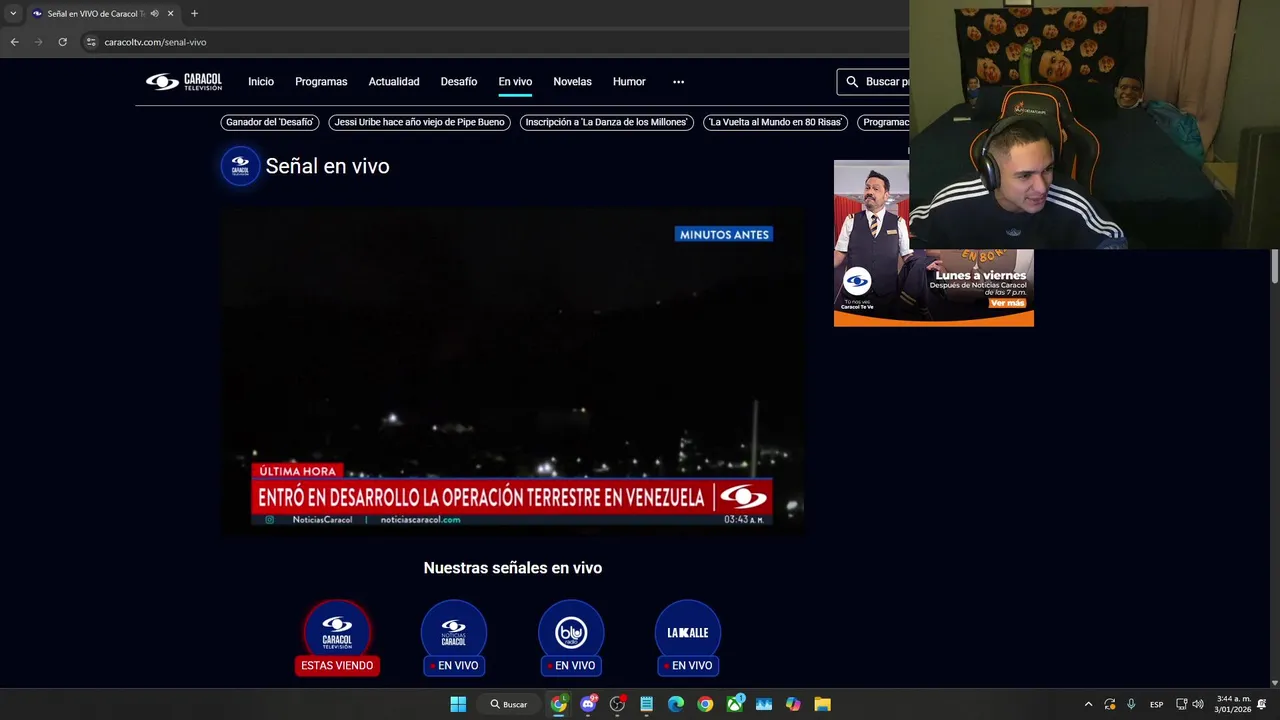Screen dimensions: 1280x720
Task: Open Copilot from the taskbar
Action: coord(793,704)
